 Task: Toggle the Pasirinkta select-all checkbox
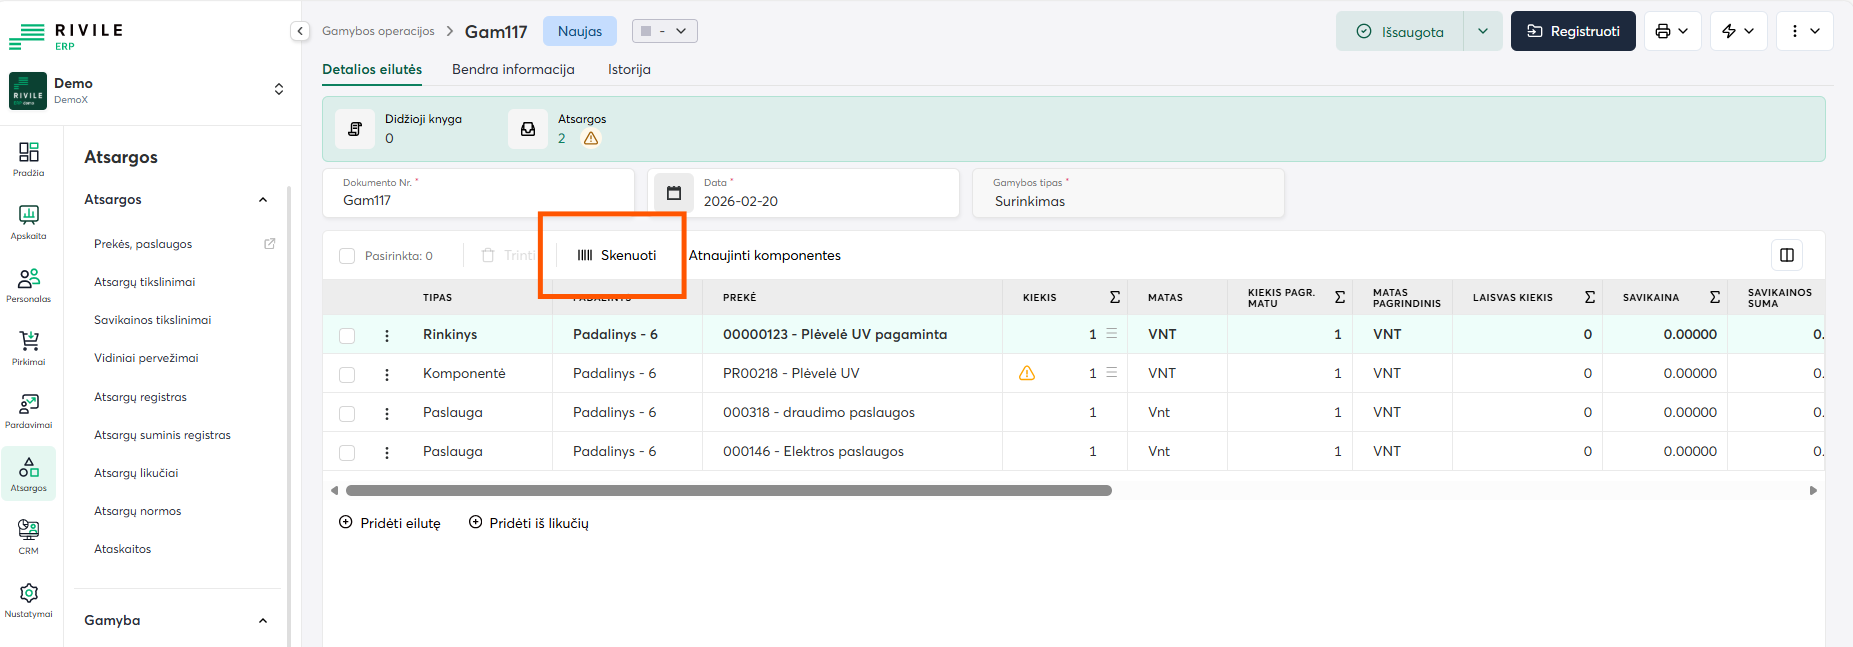[347, 256]
